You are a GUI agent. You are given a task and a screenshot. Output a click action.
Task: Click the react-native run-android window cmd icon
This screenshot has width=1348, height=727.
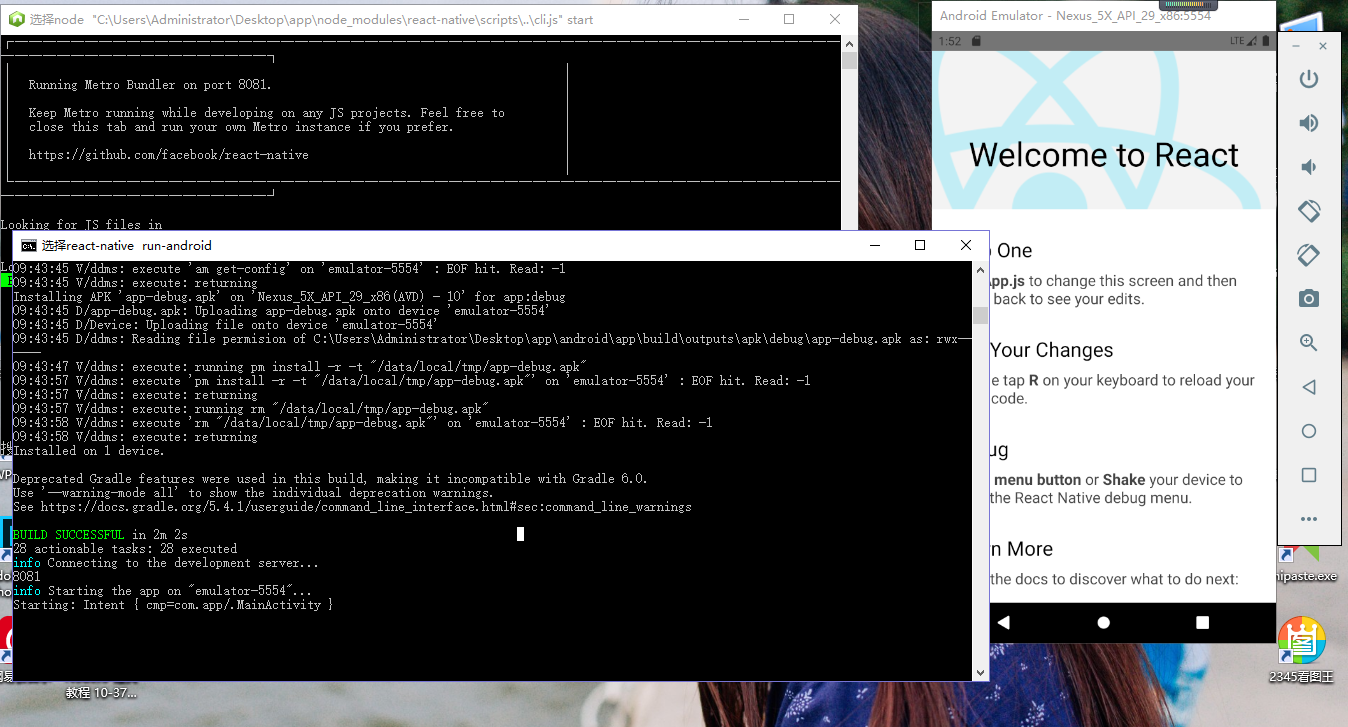tap(29, 246)
